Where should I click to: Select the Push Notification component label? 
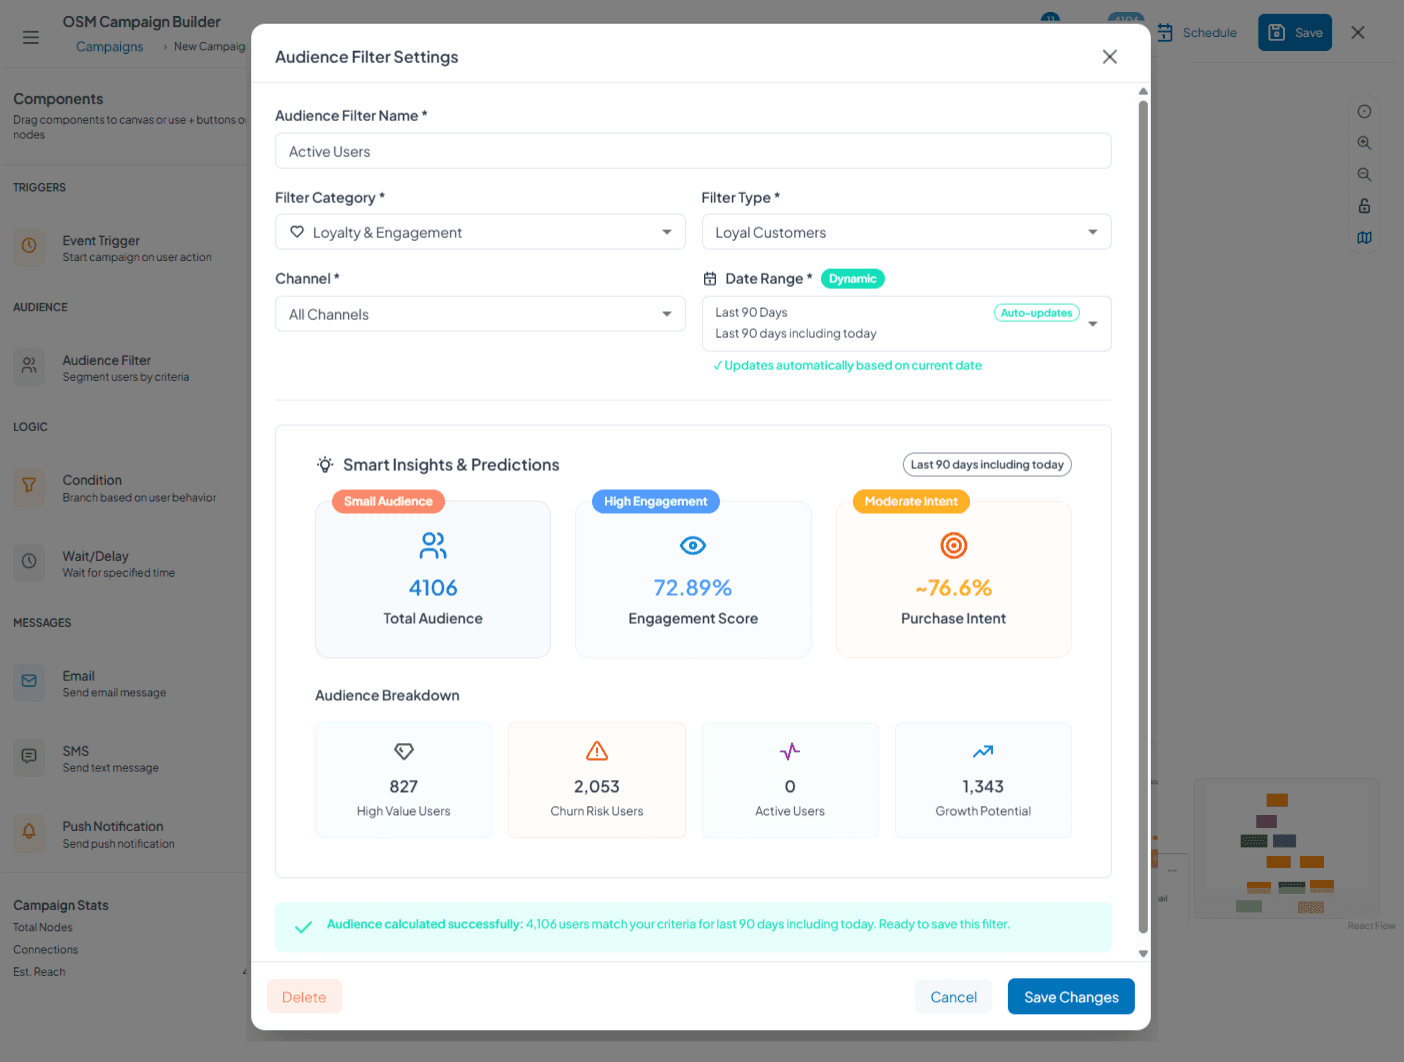(x=113, y=827)
